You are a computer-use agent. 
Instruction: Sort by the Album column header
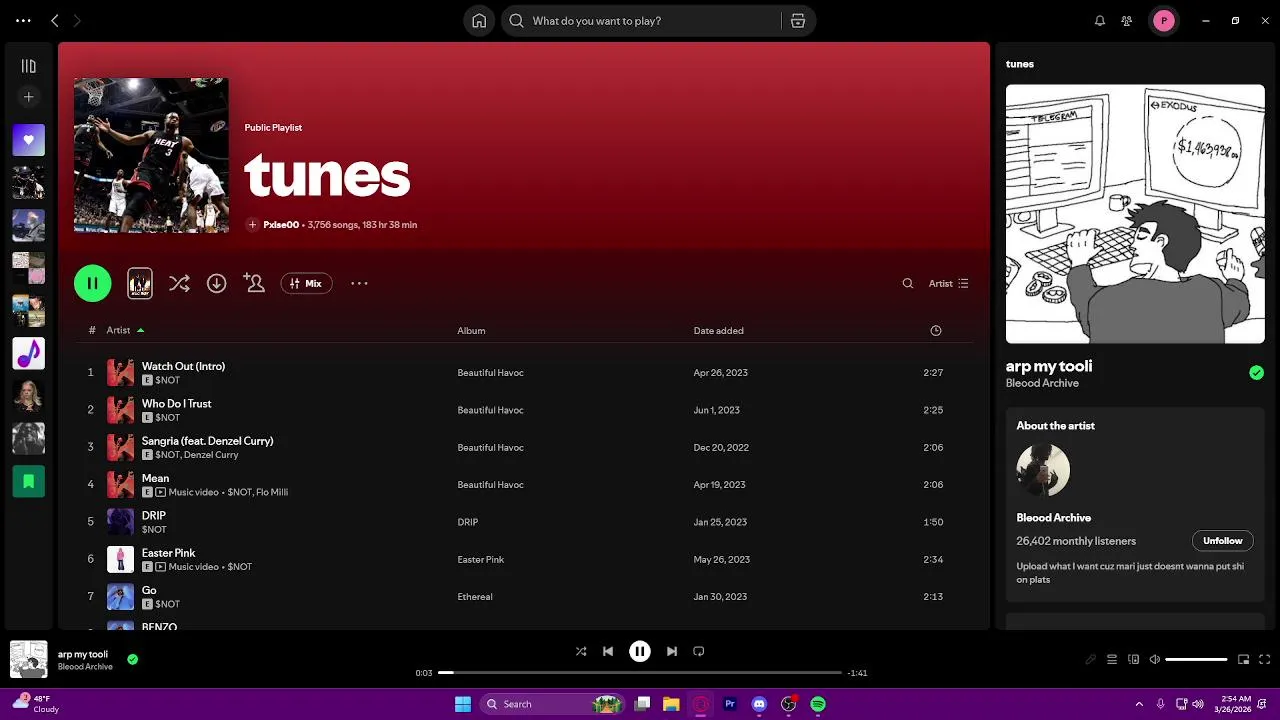[x=471, y=331]
